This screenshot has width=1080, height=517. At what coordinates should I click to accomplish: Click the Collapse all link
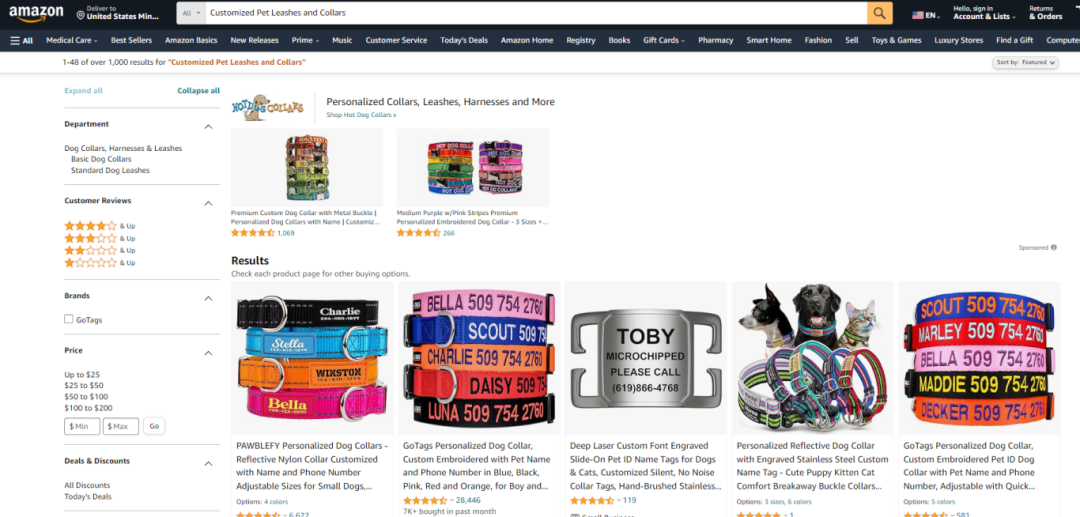(x=198, y=90)
